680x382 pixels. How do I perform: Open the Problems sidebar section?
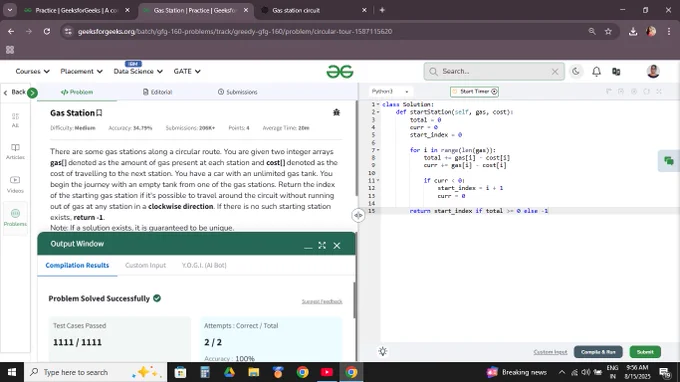pos(15,218)
